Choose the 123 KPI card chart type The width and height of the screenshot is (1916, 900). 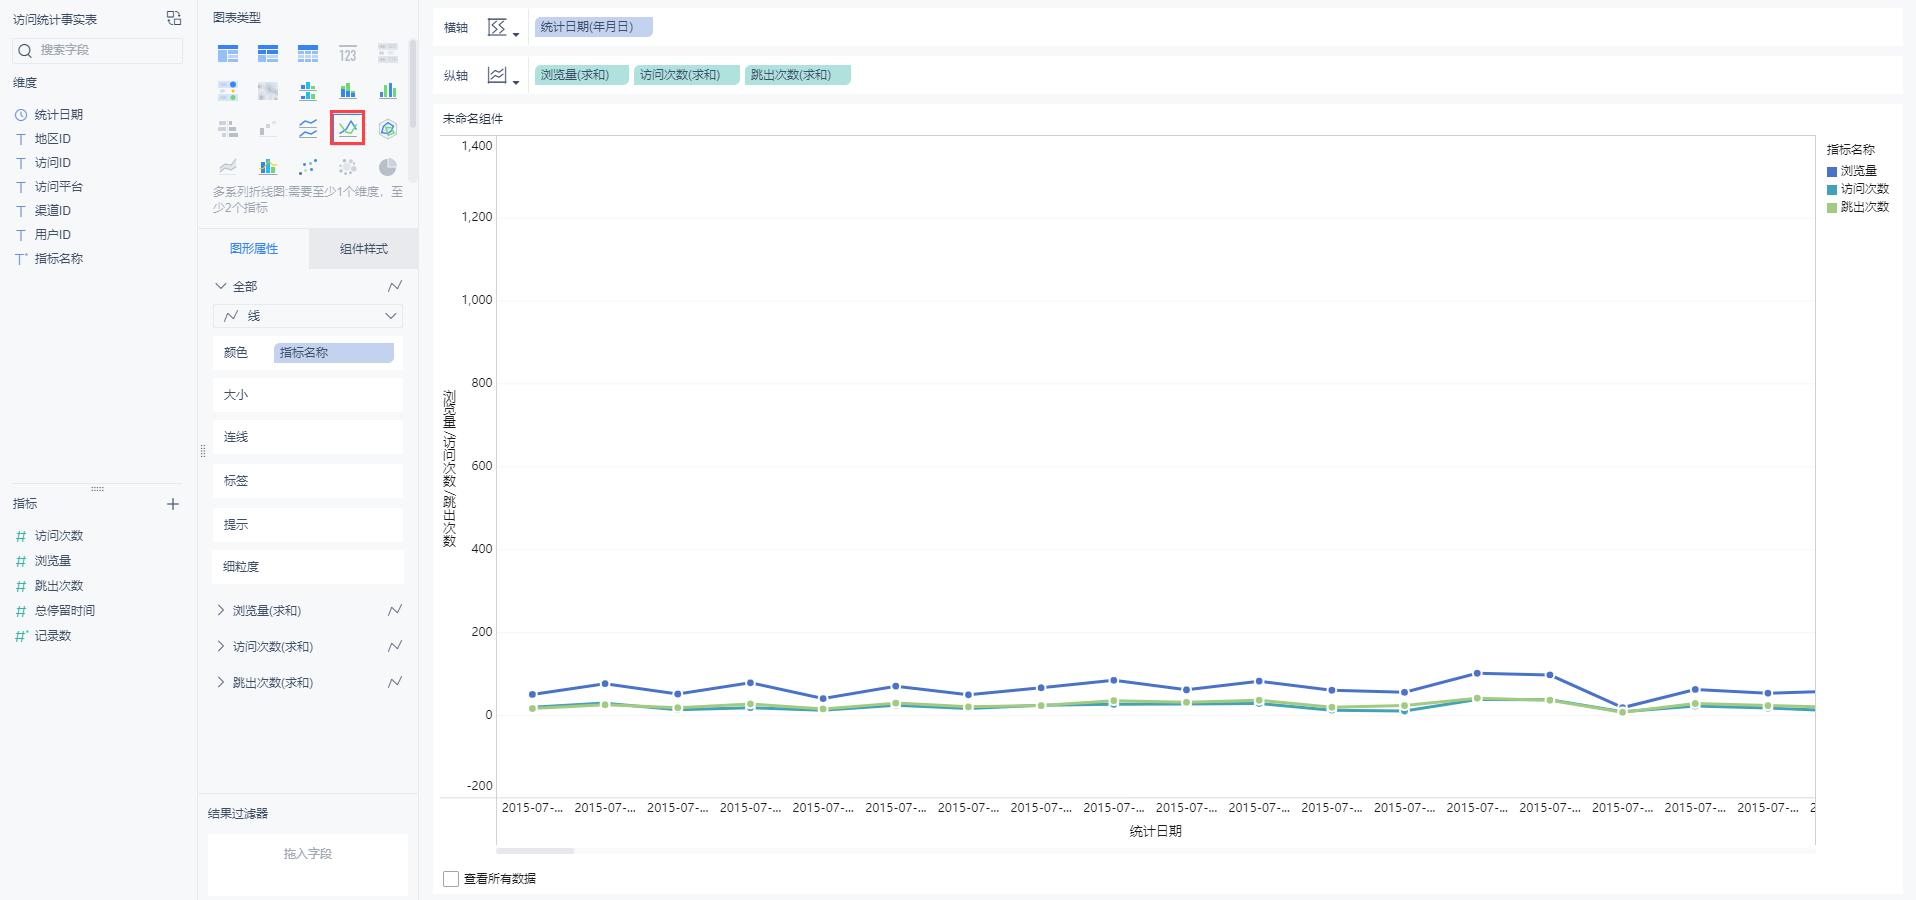348,53
